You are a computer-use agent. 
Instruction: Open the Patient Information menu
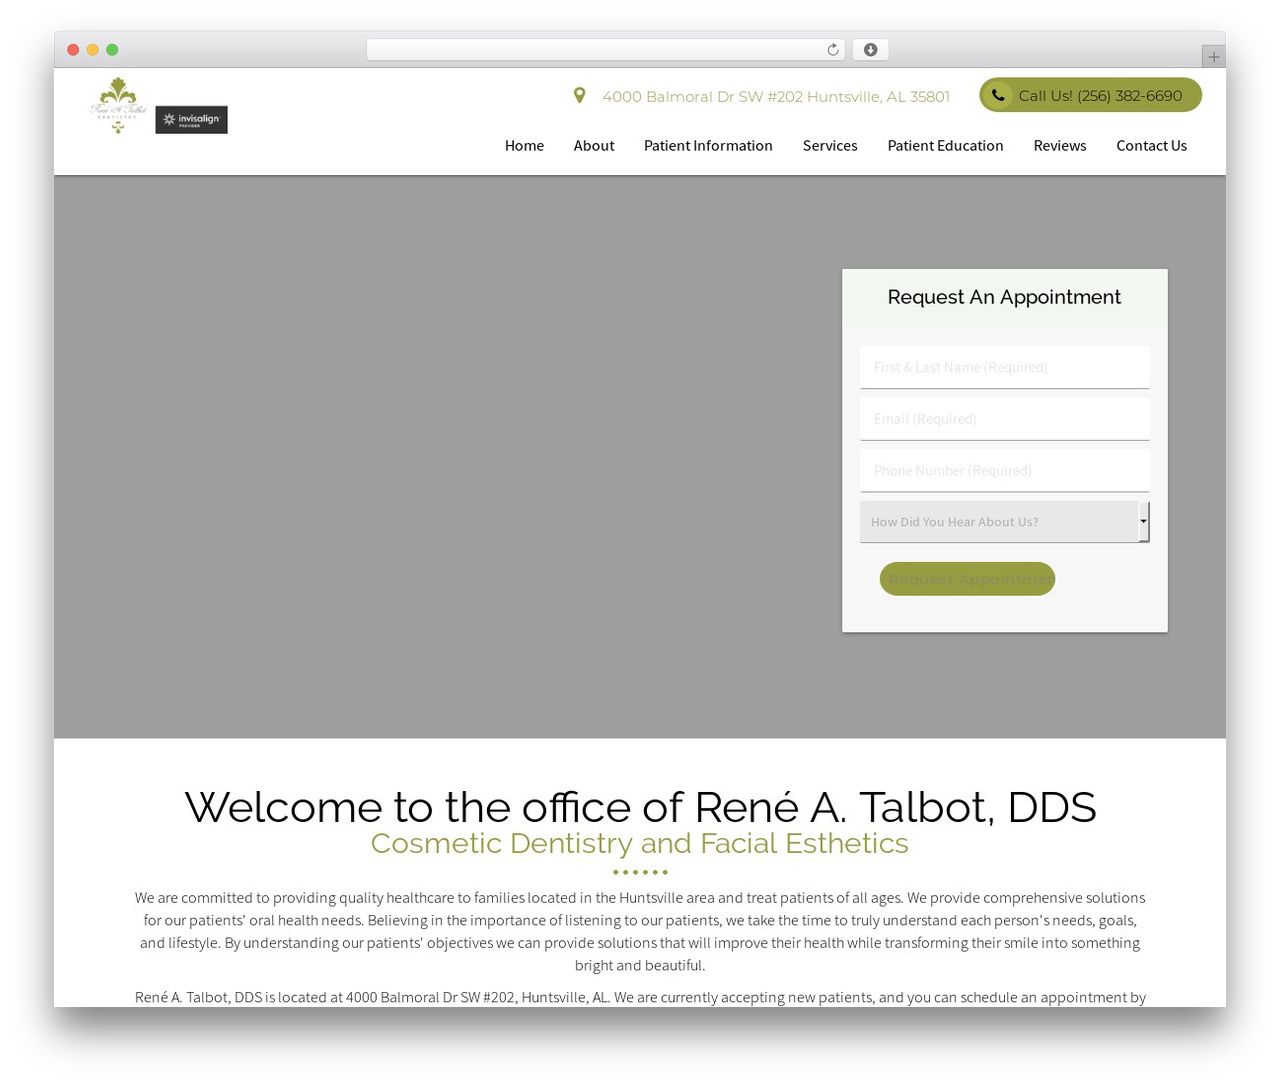coord(708,146)
